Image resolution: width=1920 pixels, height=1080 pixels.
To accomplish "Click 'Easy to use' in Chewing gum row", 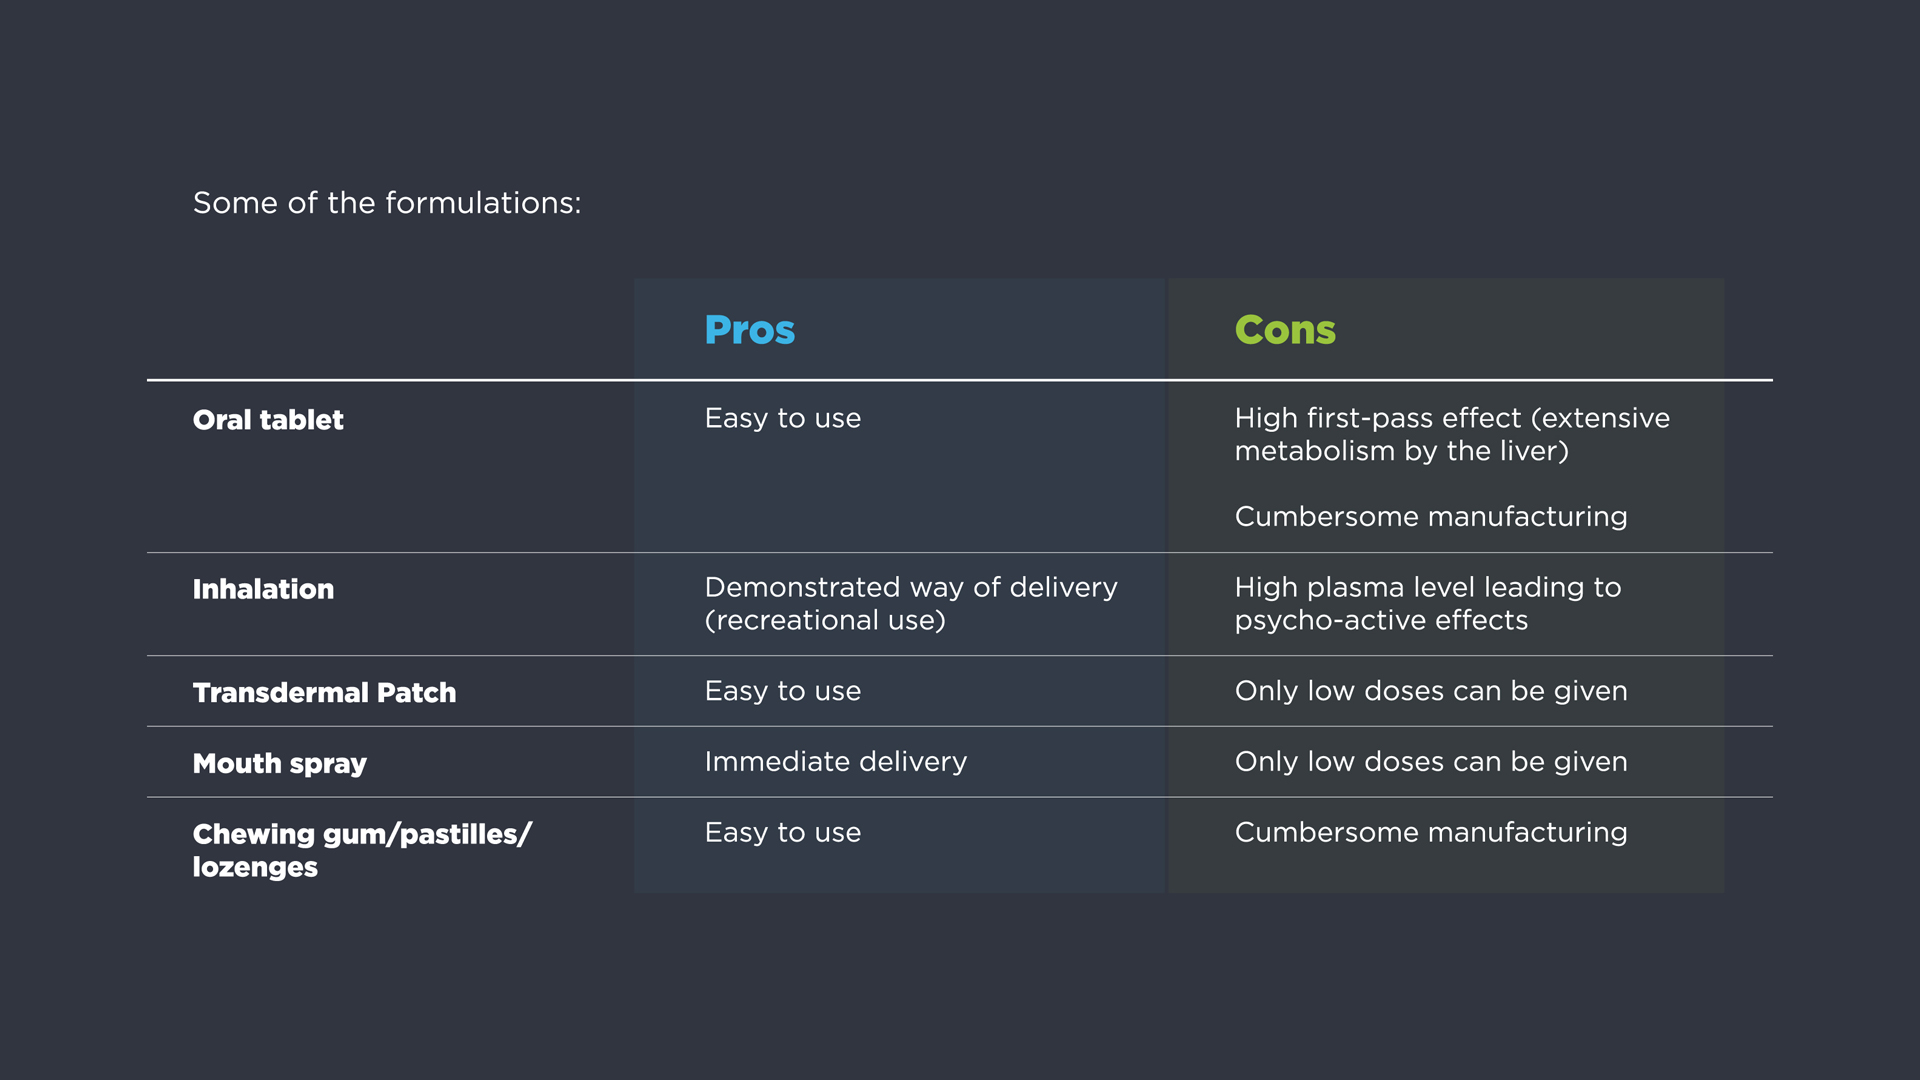I will [x=782, y=832].
